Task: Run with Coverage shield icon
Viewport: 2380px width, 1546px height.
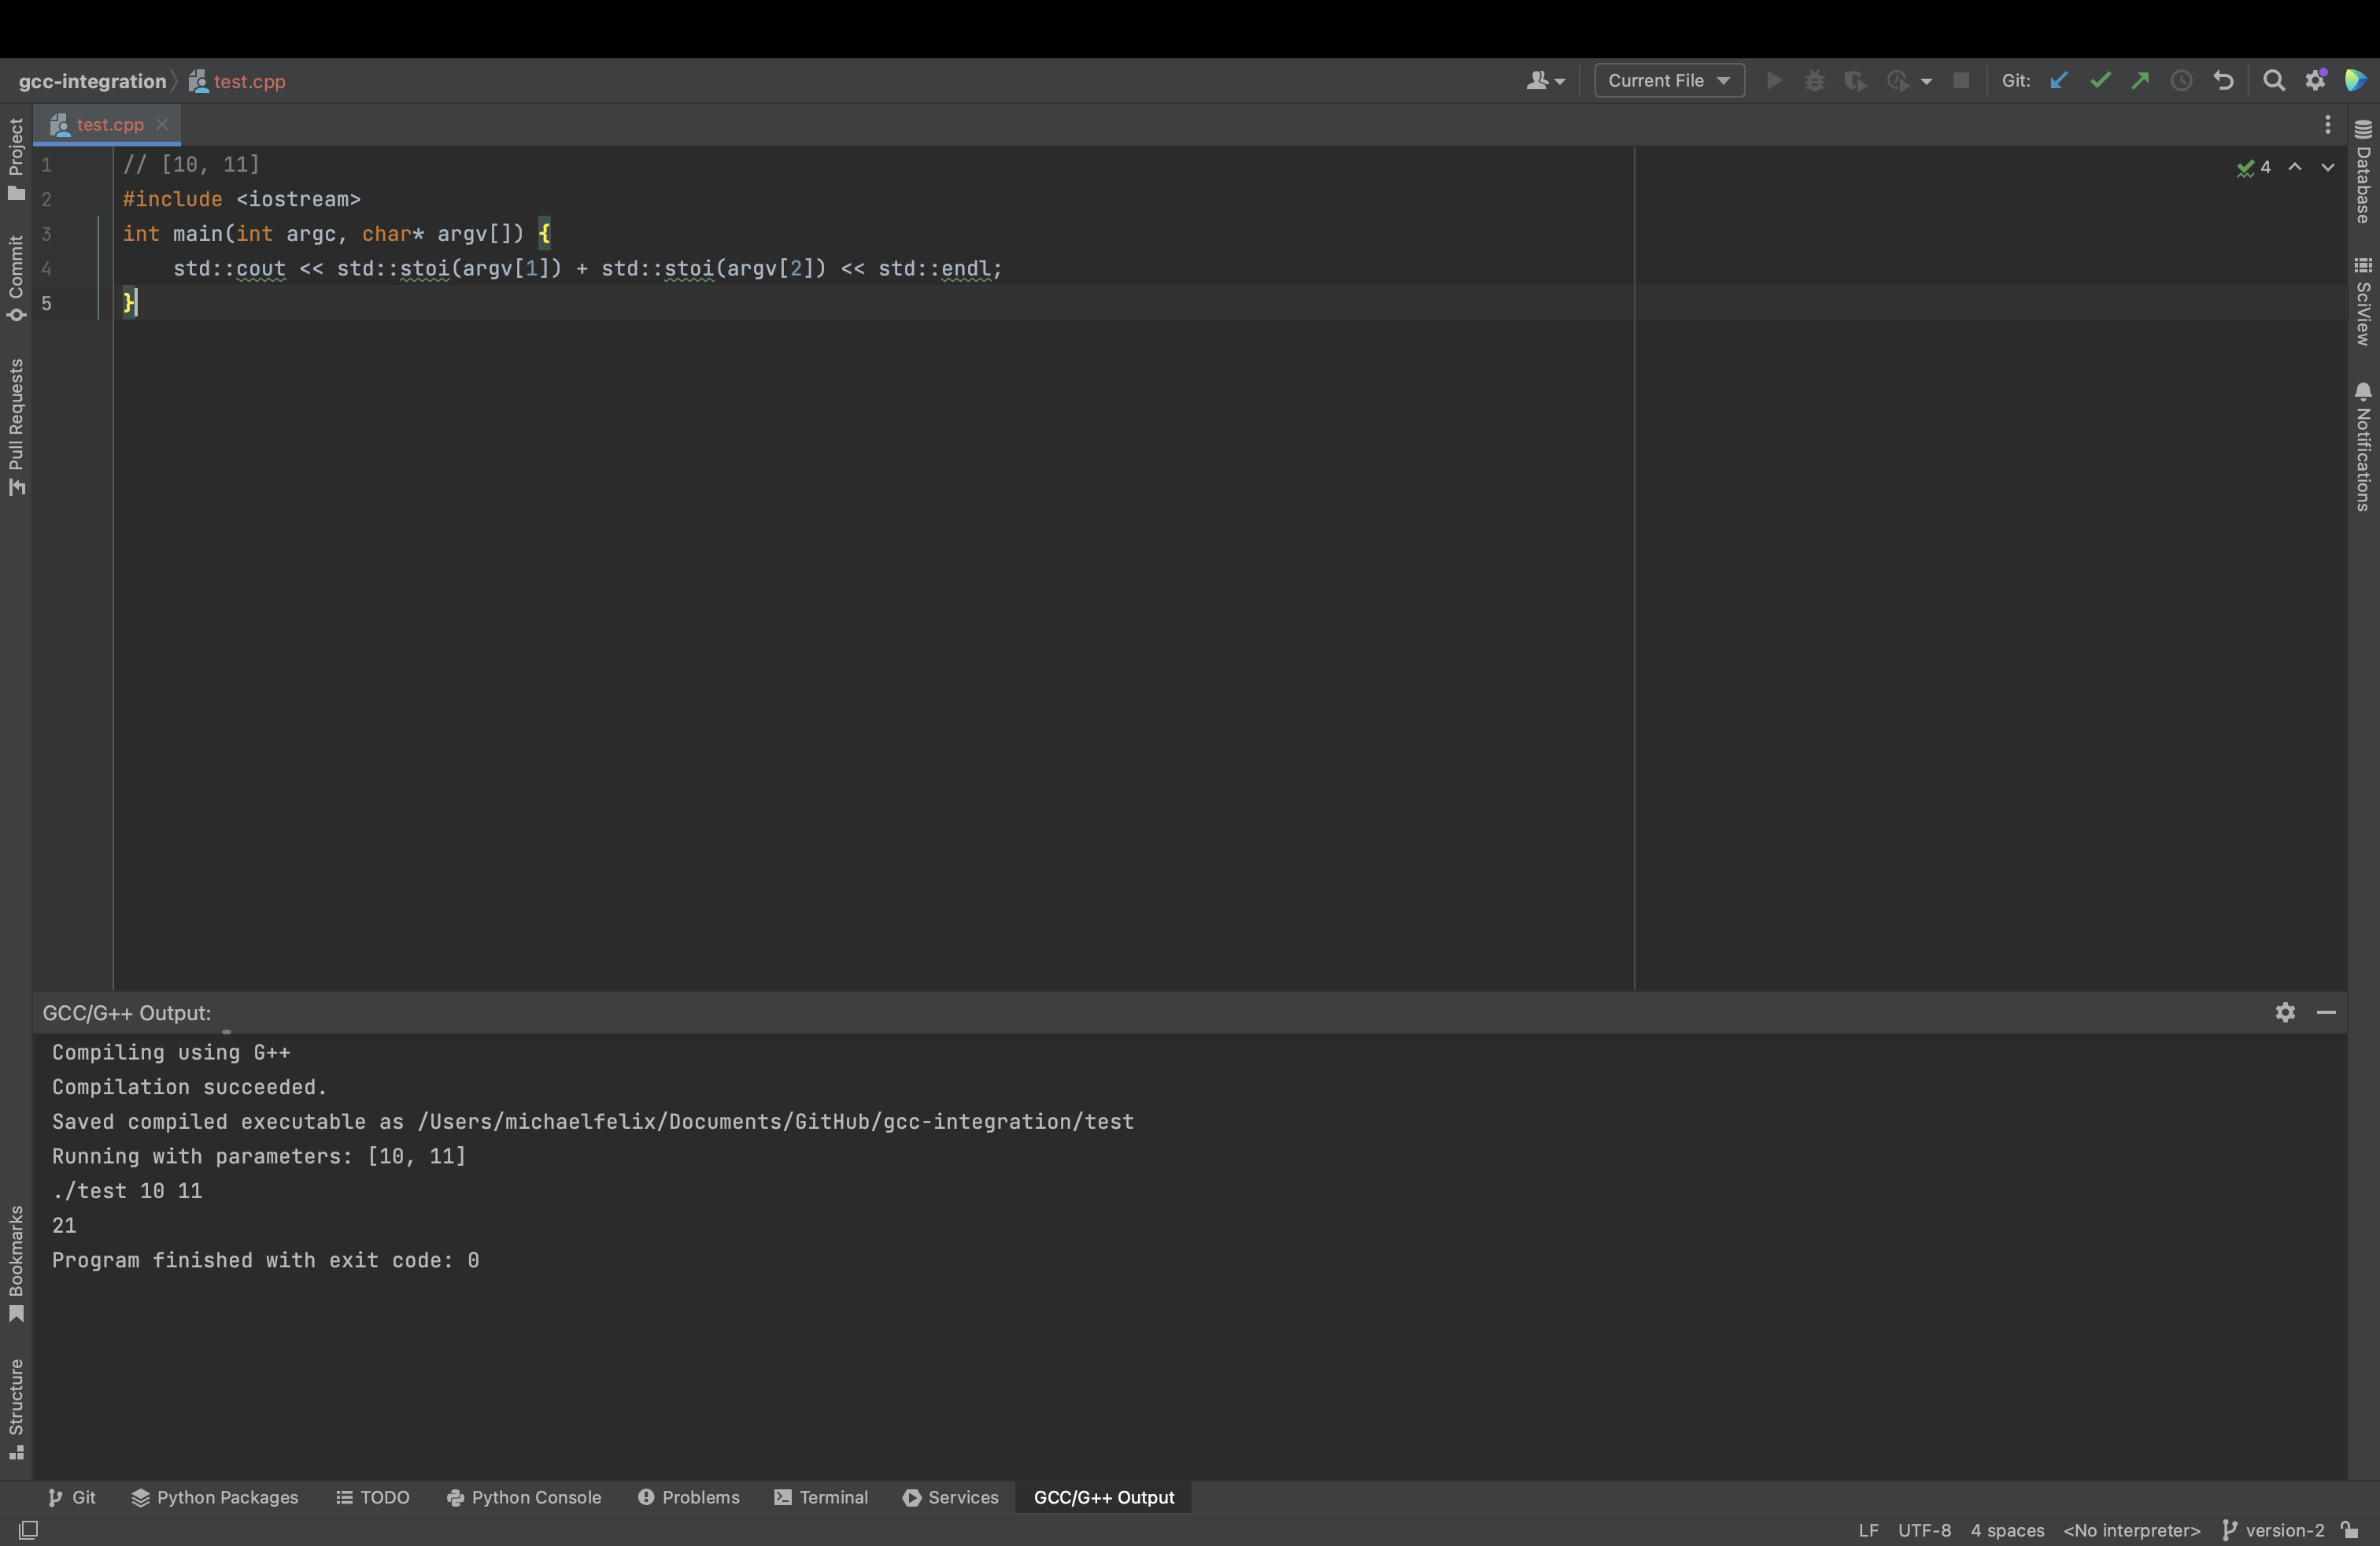Action: point(1855,81)
